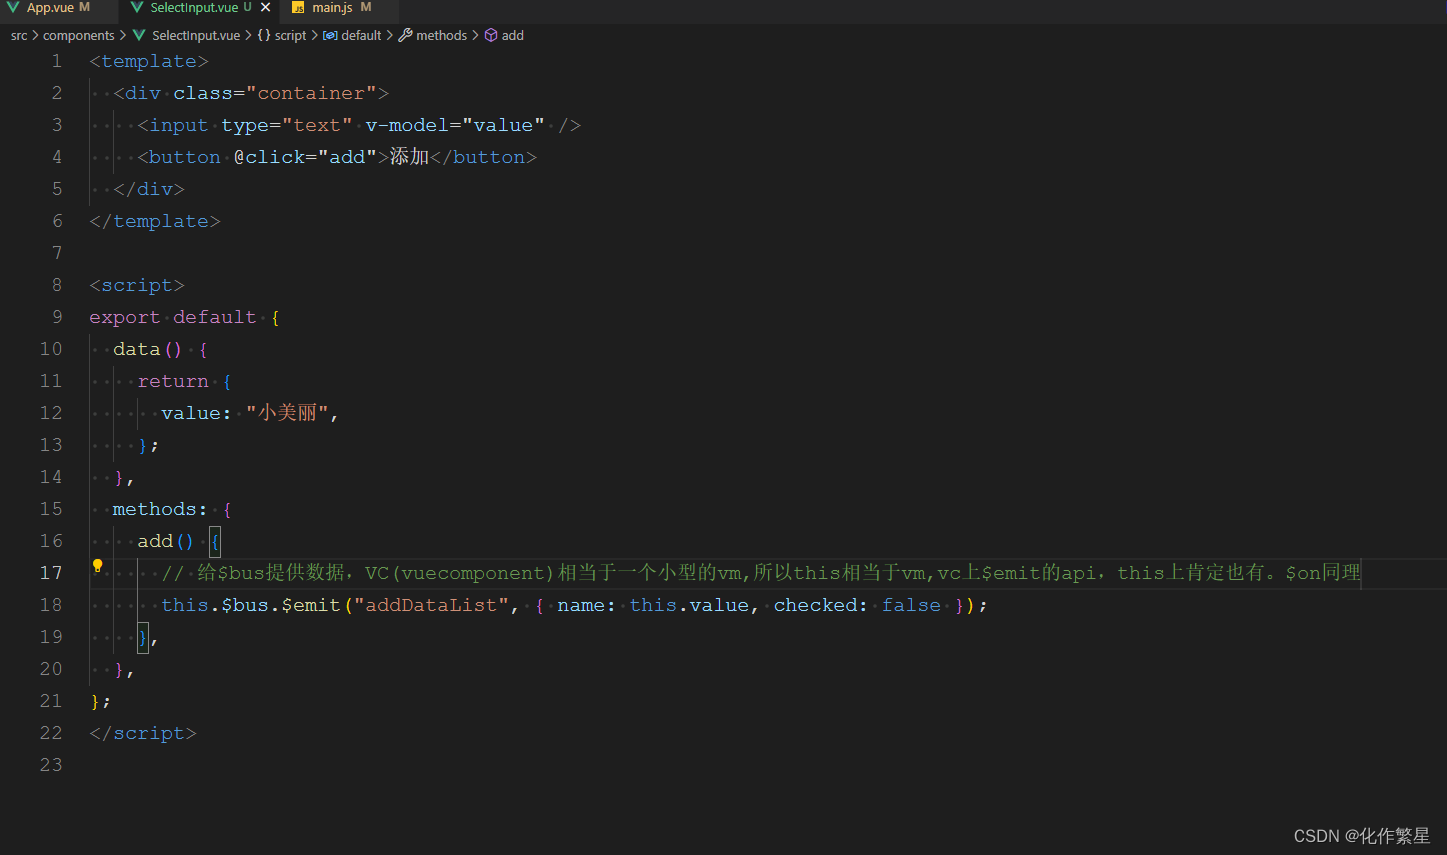Screen dimensions: 1447x855
Task: Click the cube icon before add breadcrumb
Action: click(491, 35)
